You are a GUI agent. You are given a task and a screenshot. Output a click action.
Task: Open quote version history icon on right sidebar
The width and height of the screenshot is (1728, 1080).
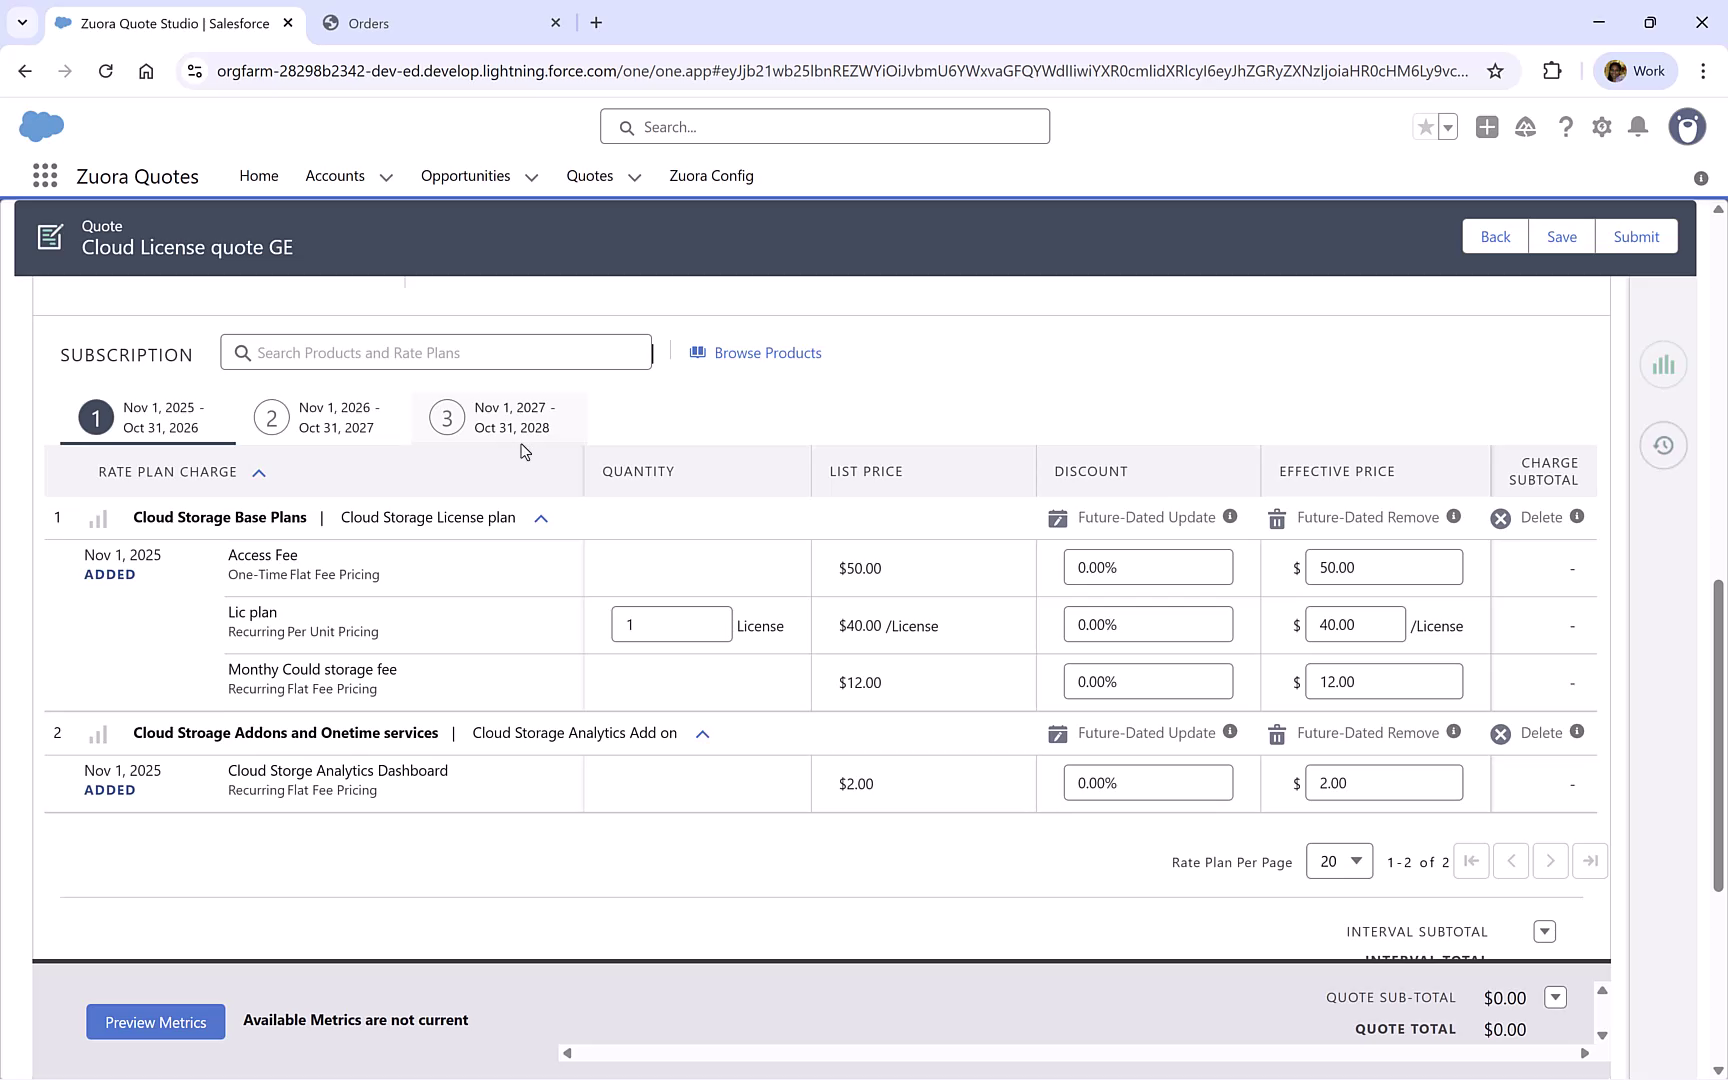pos(1663,445)
